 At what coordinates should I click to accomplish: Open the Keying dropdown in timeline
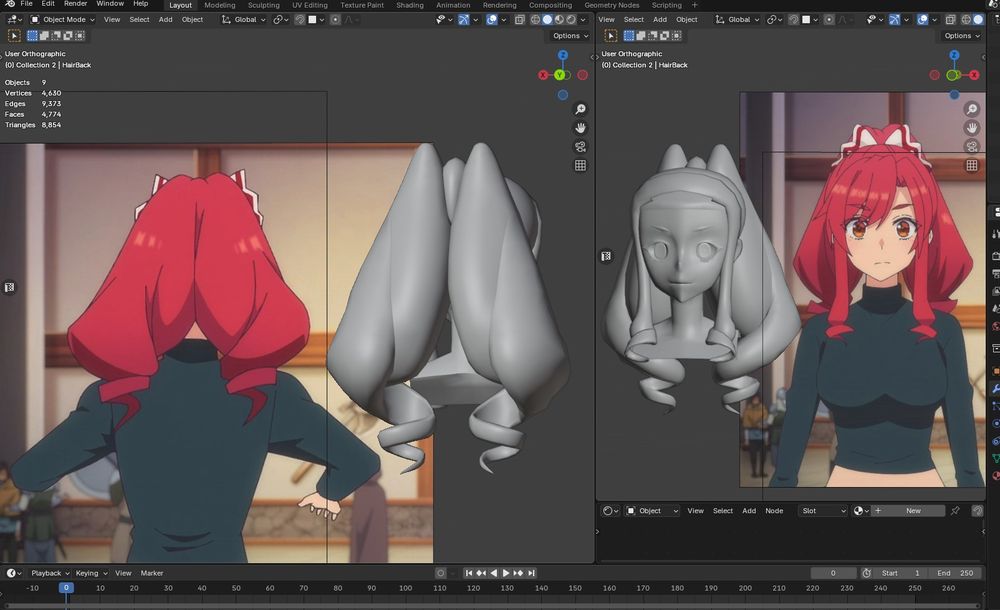[91, 573]
